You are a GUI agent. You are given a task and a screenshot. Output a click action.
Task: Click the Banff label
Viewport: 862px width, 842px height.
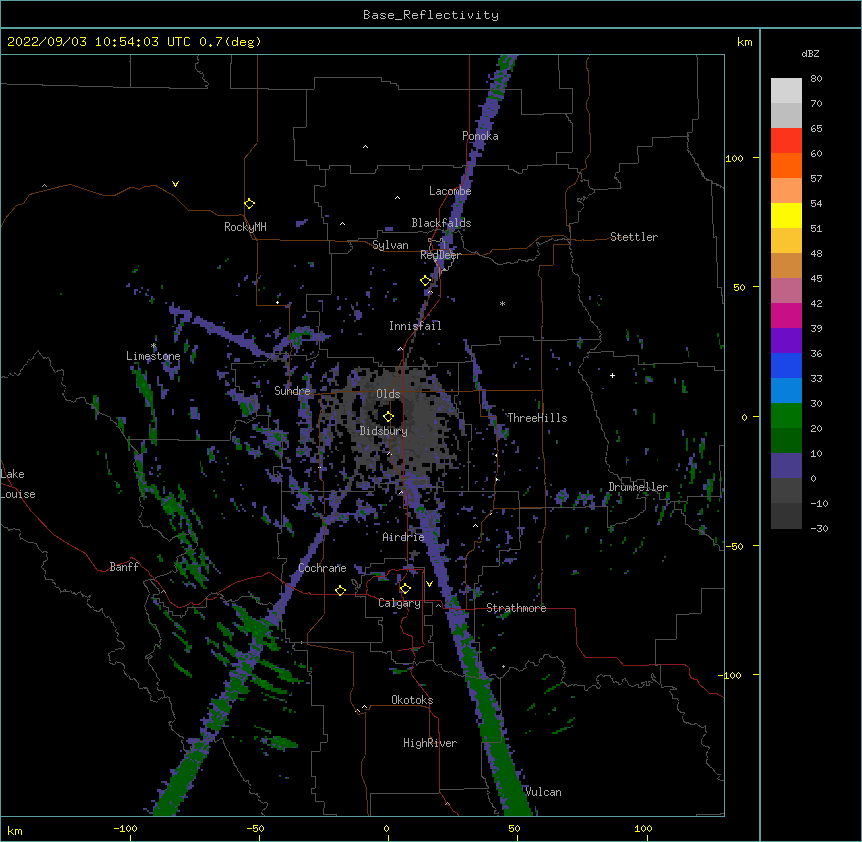point(124,567)
